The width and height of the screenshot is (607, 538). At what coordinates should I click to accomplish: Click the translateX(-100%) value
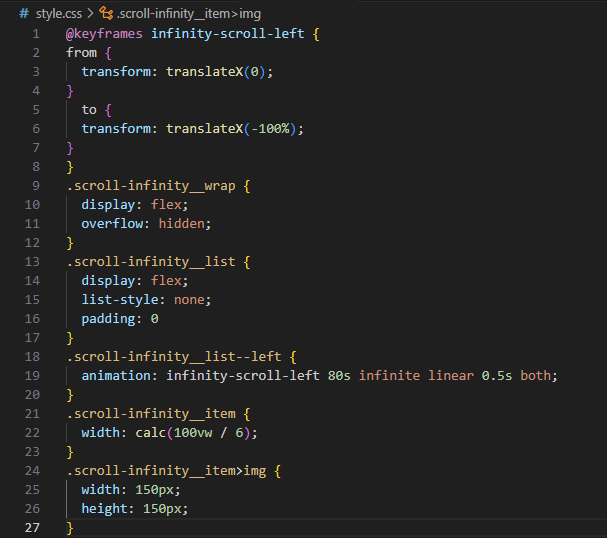233,128
